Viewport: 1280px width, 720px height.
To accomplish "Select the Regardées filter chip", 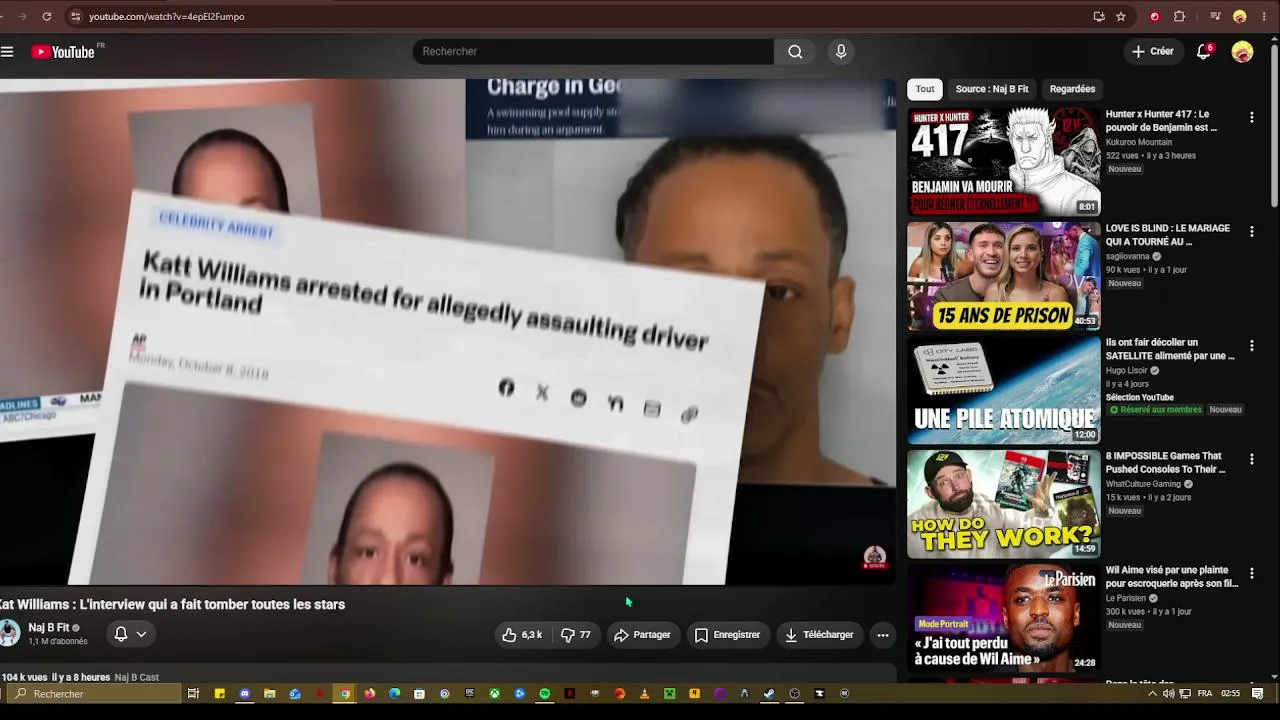I will pos(1072,89).
